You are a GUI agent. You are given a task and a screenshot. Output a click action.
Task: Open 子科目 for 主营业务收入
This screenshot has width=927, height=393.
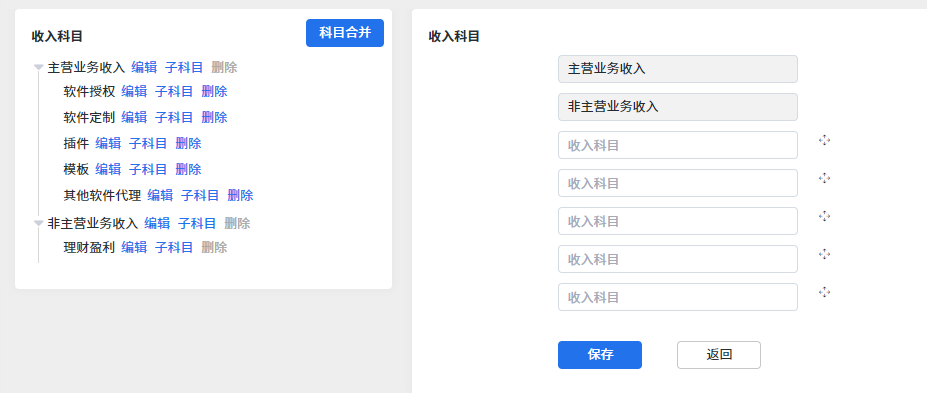click(184, 67)
